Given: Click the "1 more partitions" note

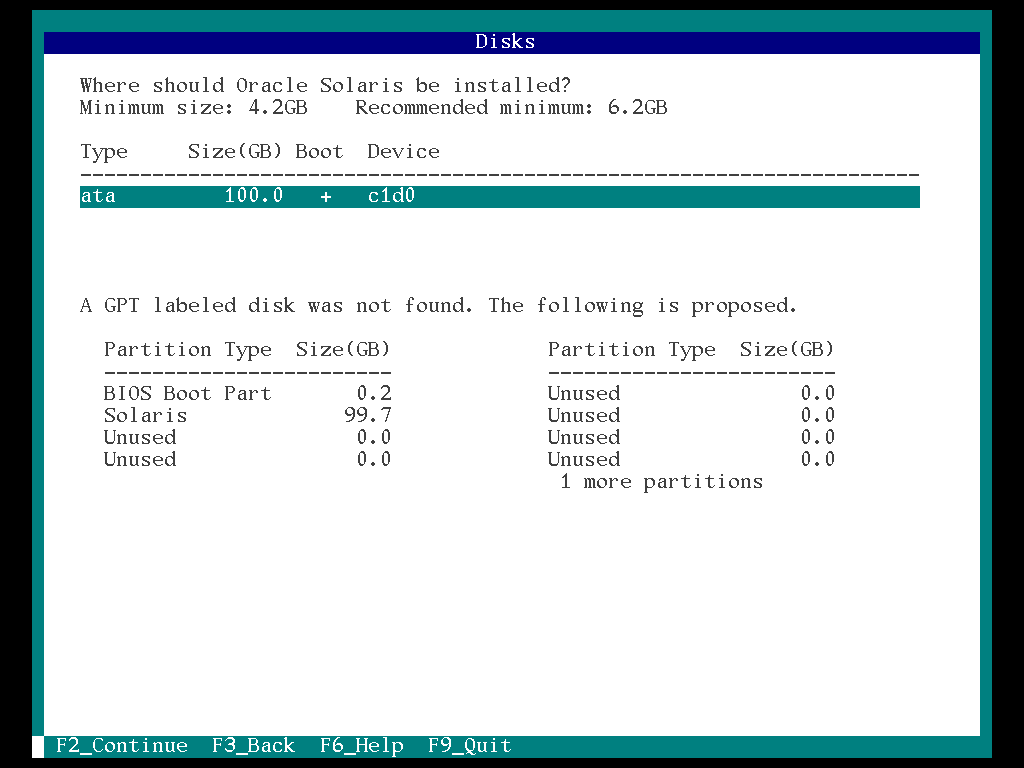Looking at the screenshot, I should point(662,482).
